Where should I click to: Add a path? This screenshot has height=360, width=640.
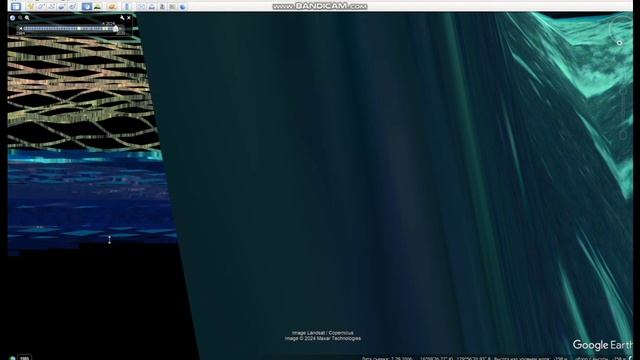51,7
